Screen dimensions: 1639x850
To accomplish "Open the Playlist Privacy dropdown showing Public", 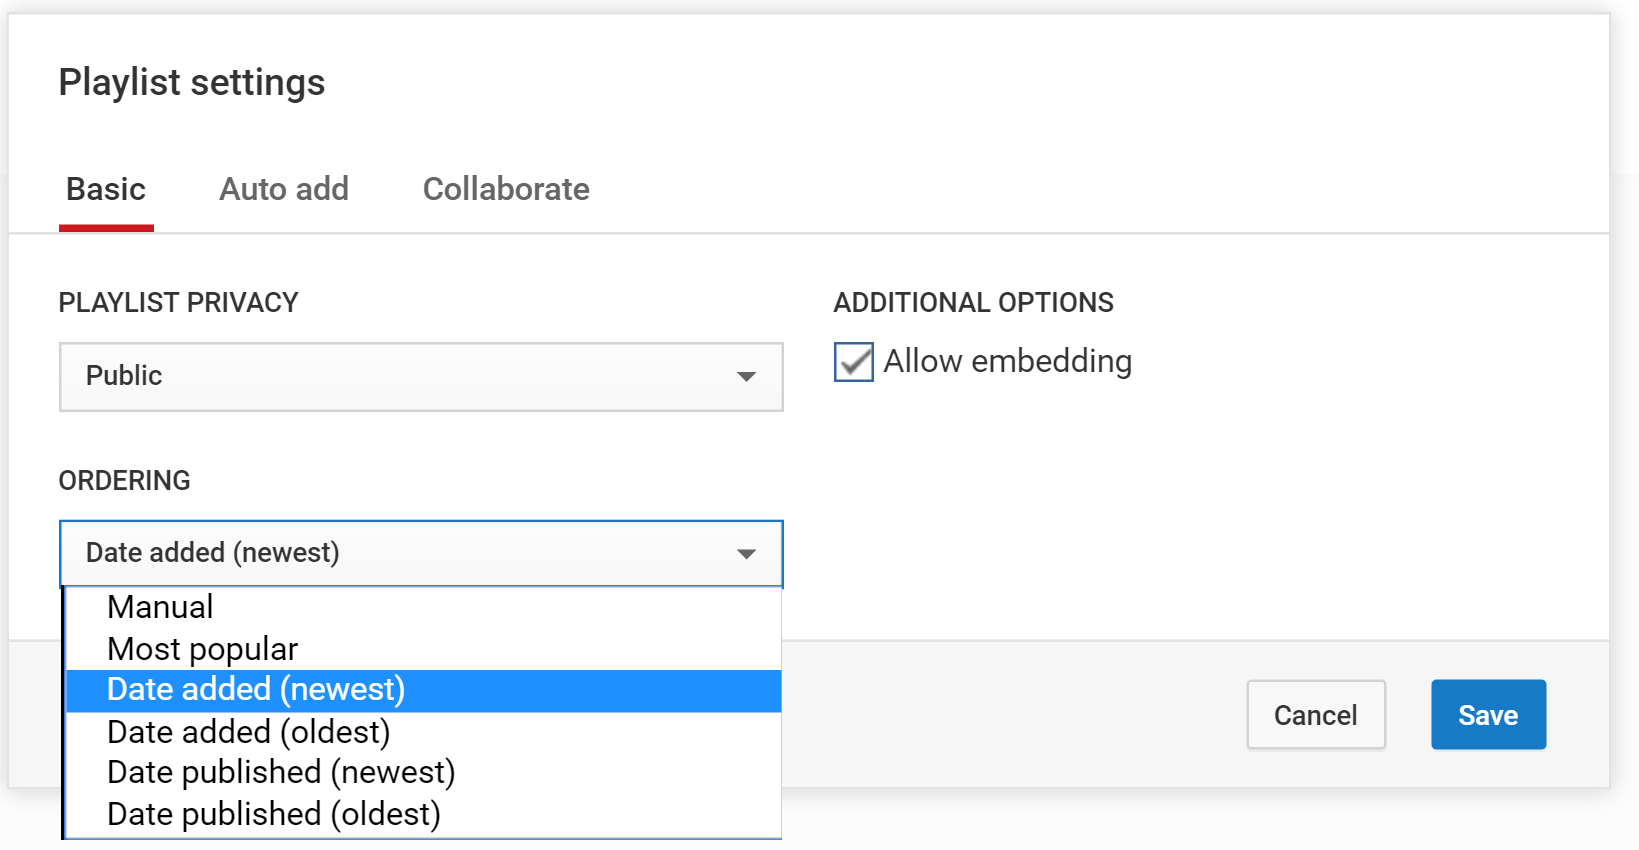I will pyautogui.click(x=421, y=377).
